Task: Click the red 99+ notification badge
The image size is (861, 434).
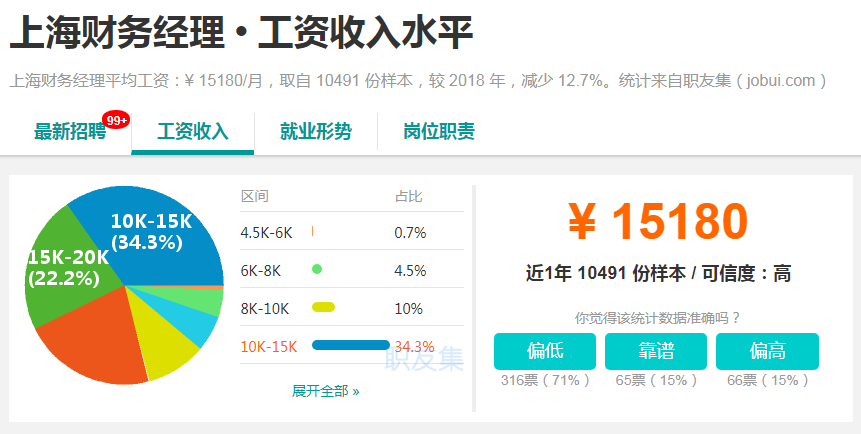Action: click(116, 120)
